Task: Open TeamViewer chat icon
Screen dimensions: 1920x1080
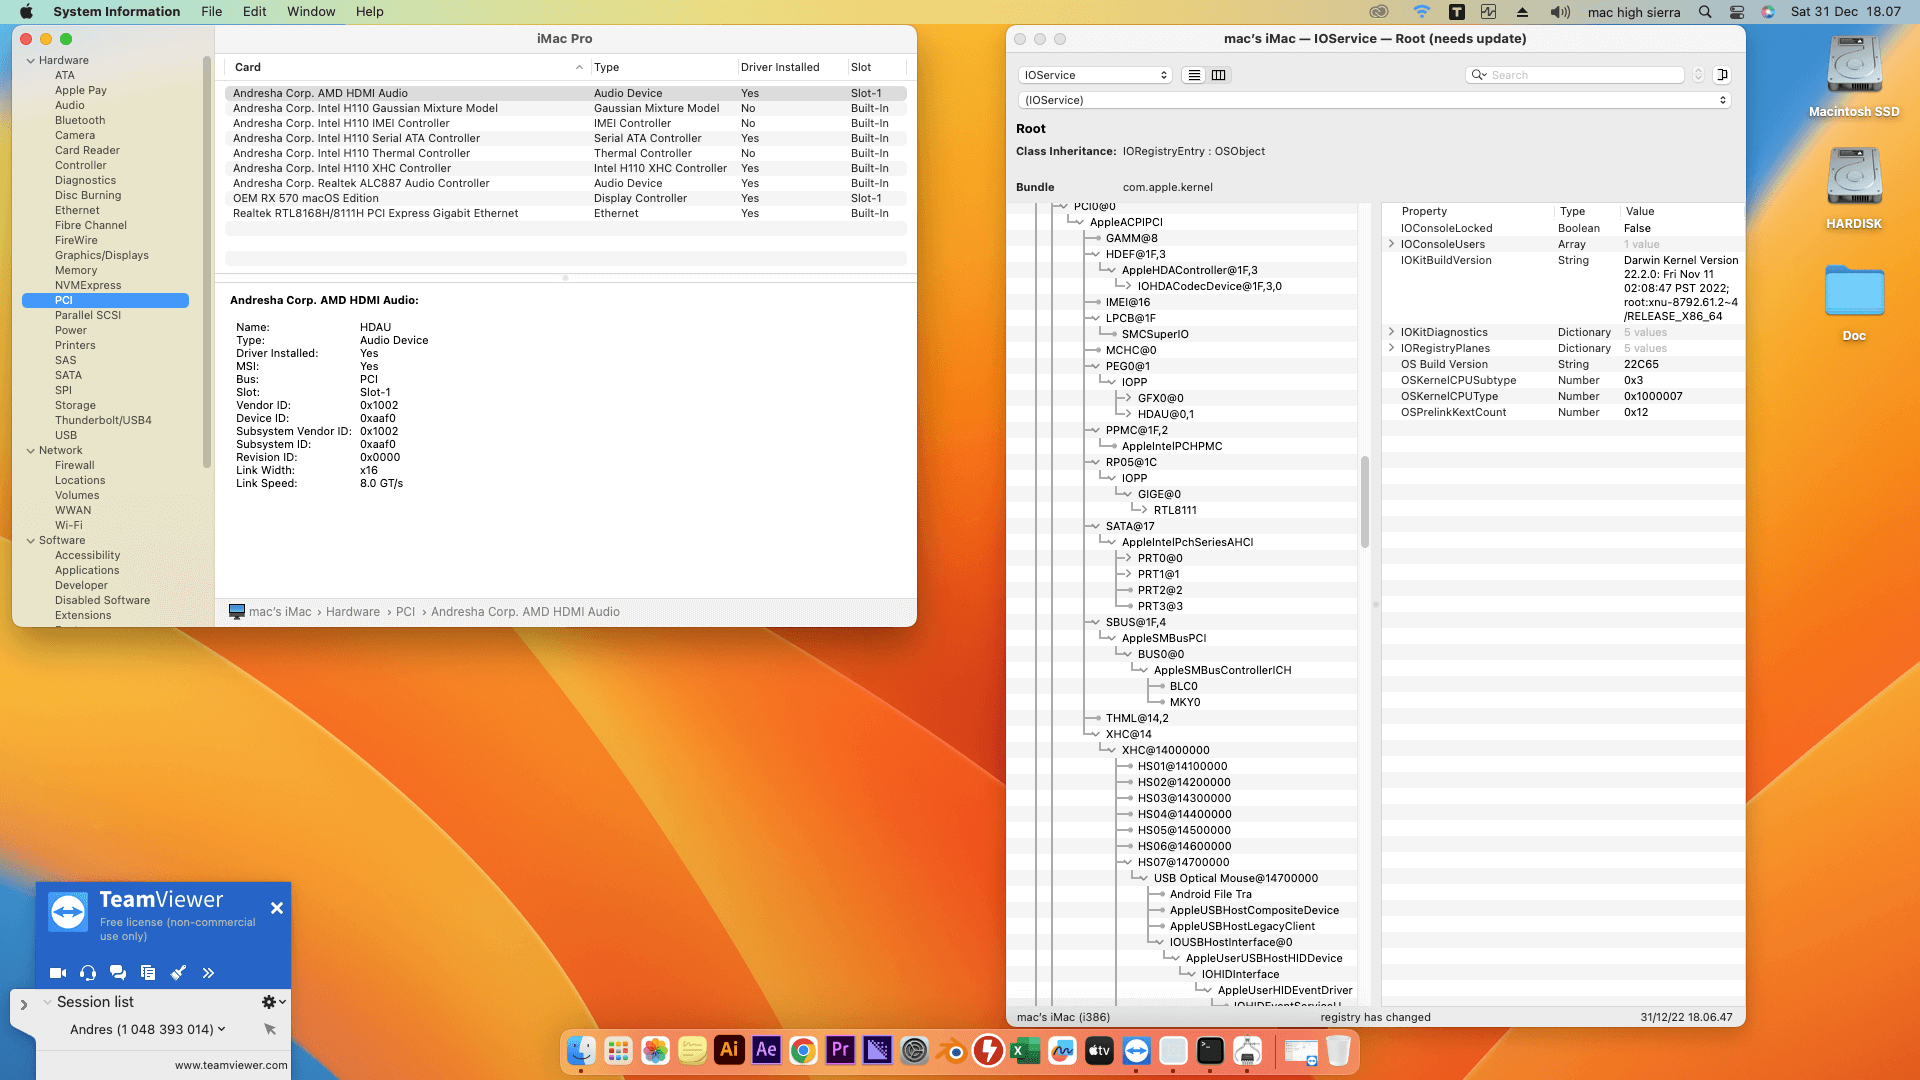Action: point(118,973)
